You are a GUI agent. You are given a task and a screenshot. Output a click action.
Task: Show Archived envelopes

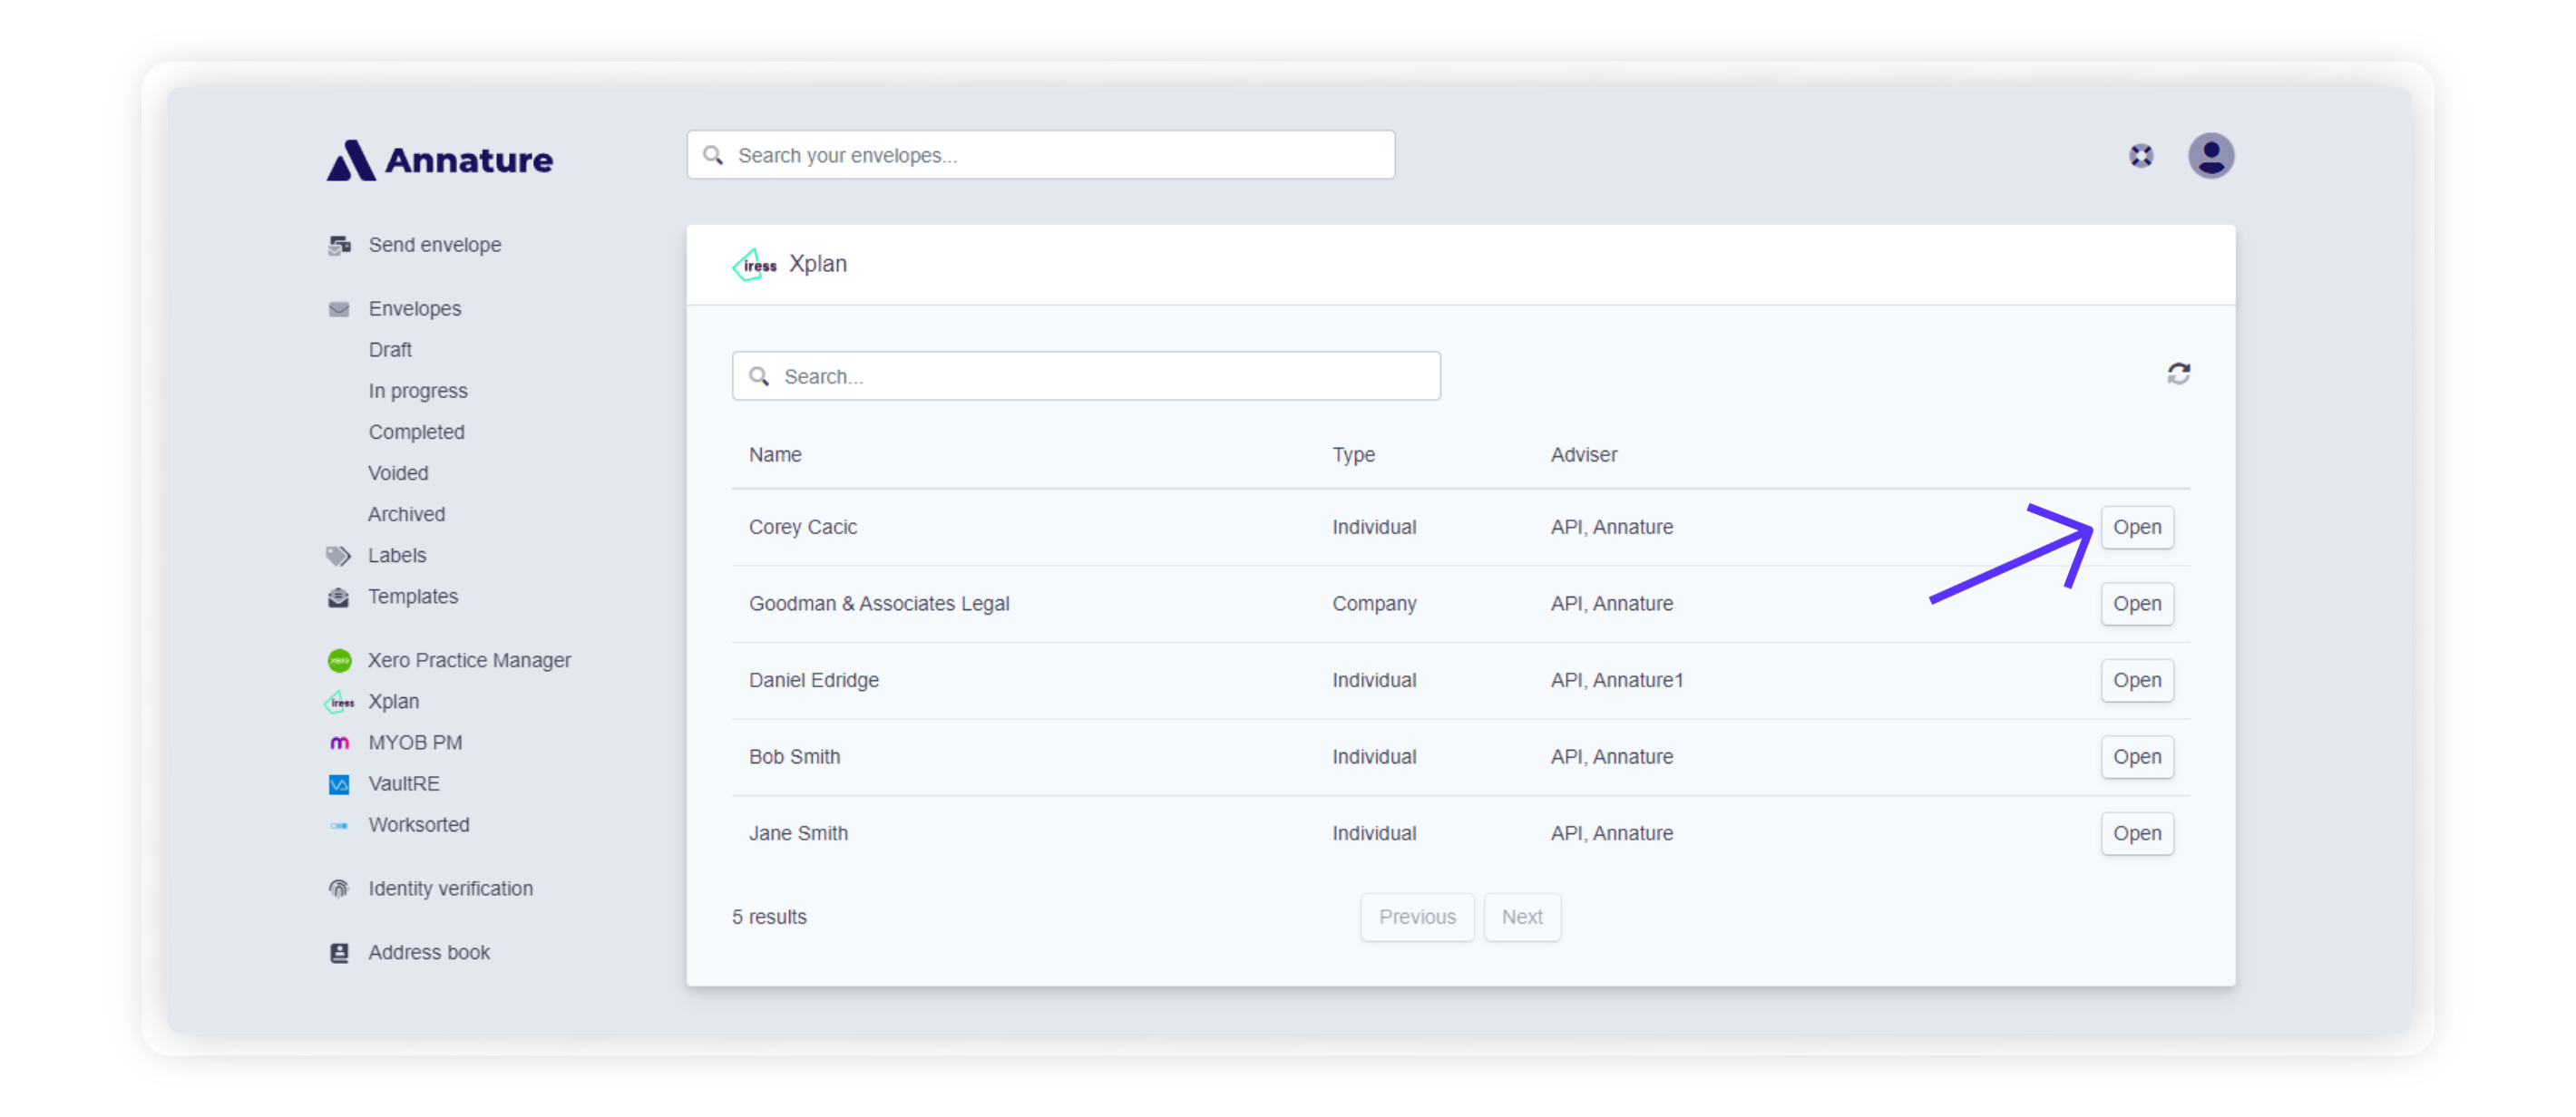[406, 514]
